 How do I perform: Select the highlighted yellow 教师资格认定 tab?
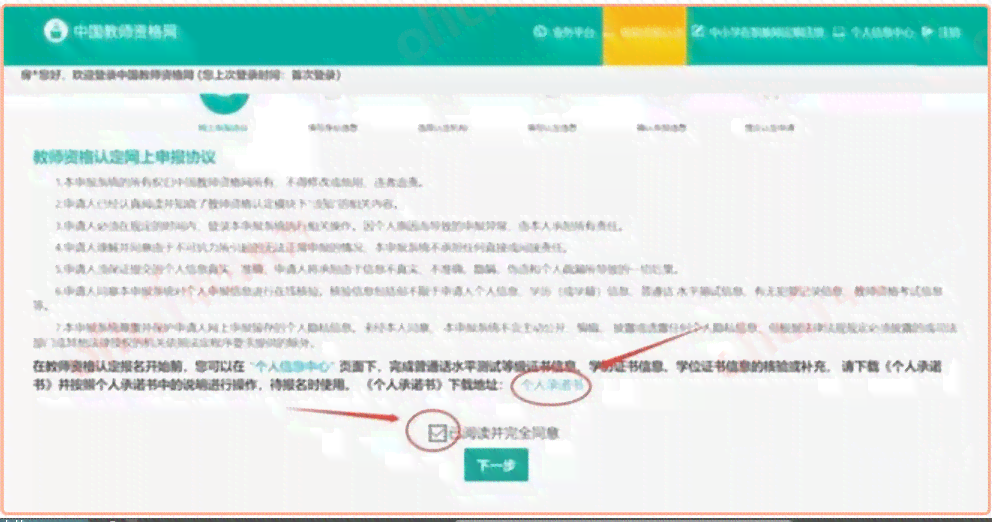pos(645,34)
